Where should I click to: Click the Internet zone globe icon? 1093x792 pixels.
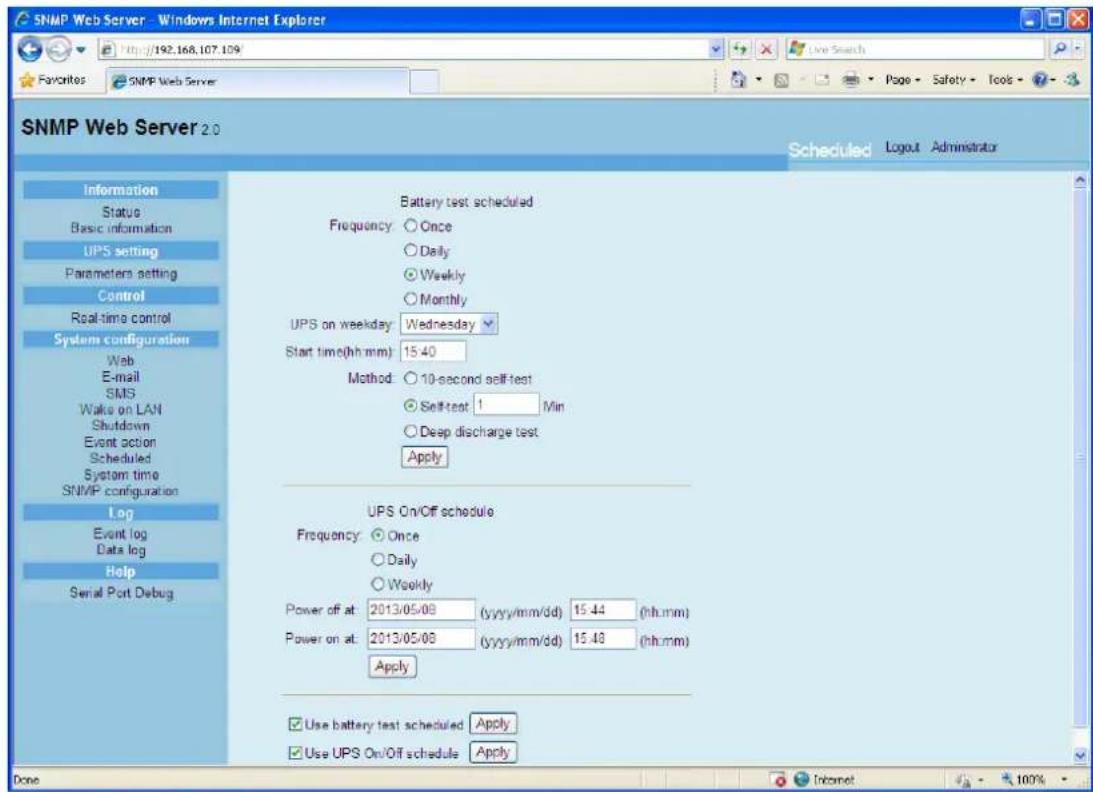(802, 779)
